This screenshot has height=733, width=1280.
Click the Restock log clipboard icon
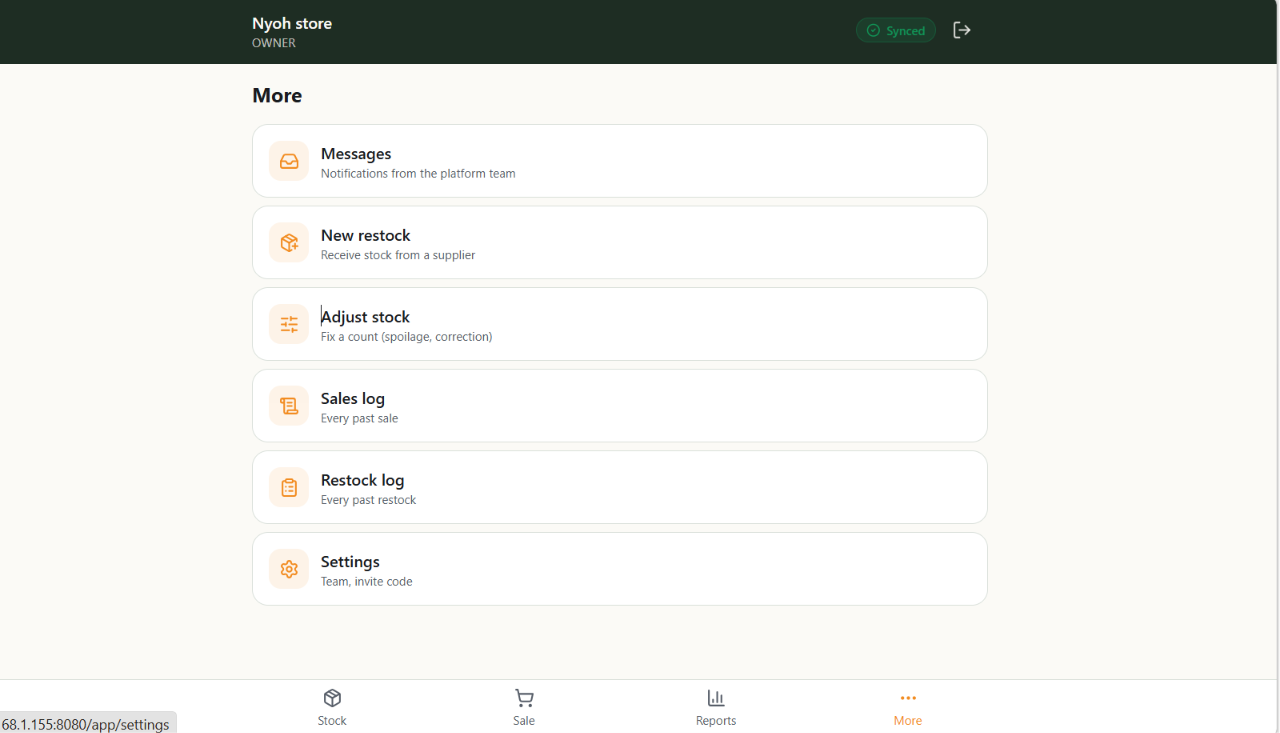[x=289, y=487]
